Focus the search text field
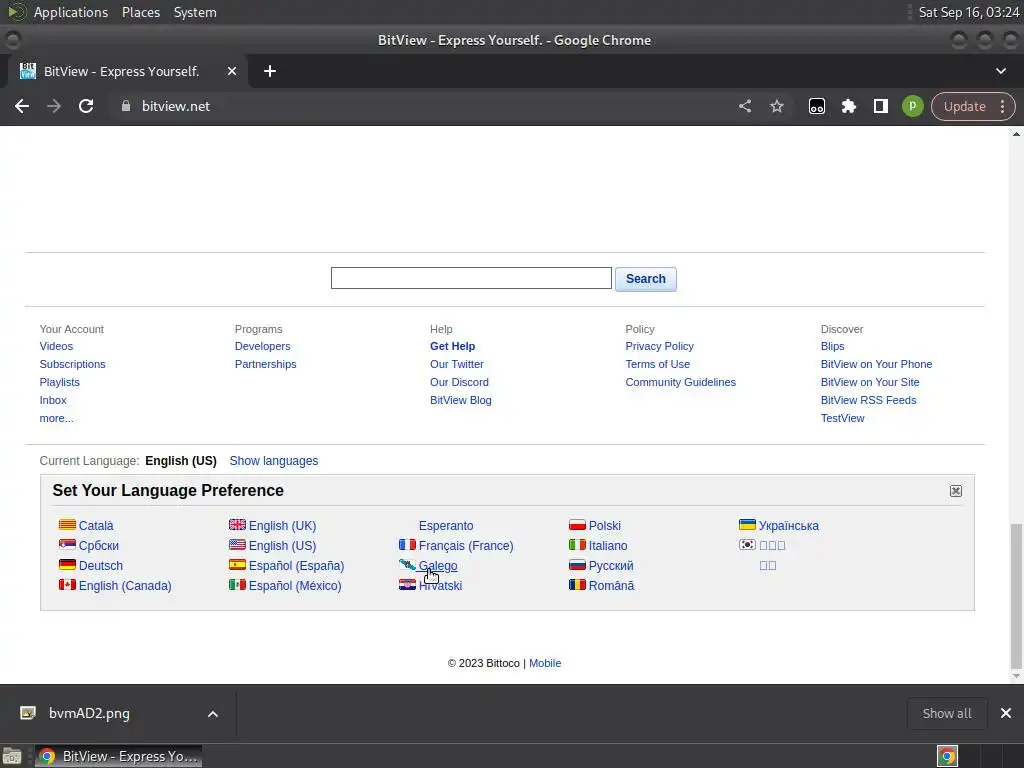This screenshot has width=1024, height=768. click(471, 278)
